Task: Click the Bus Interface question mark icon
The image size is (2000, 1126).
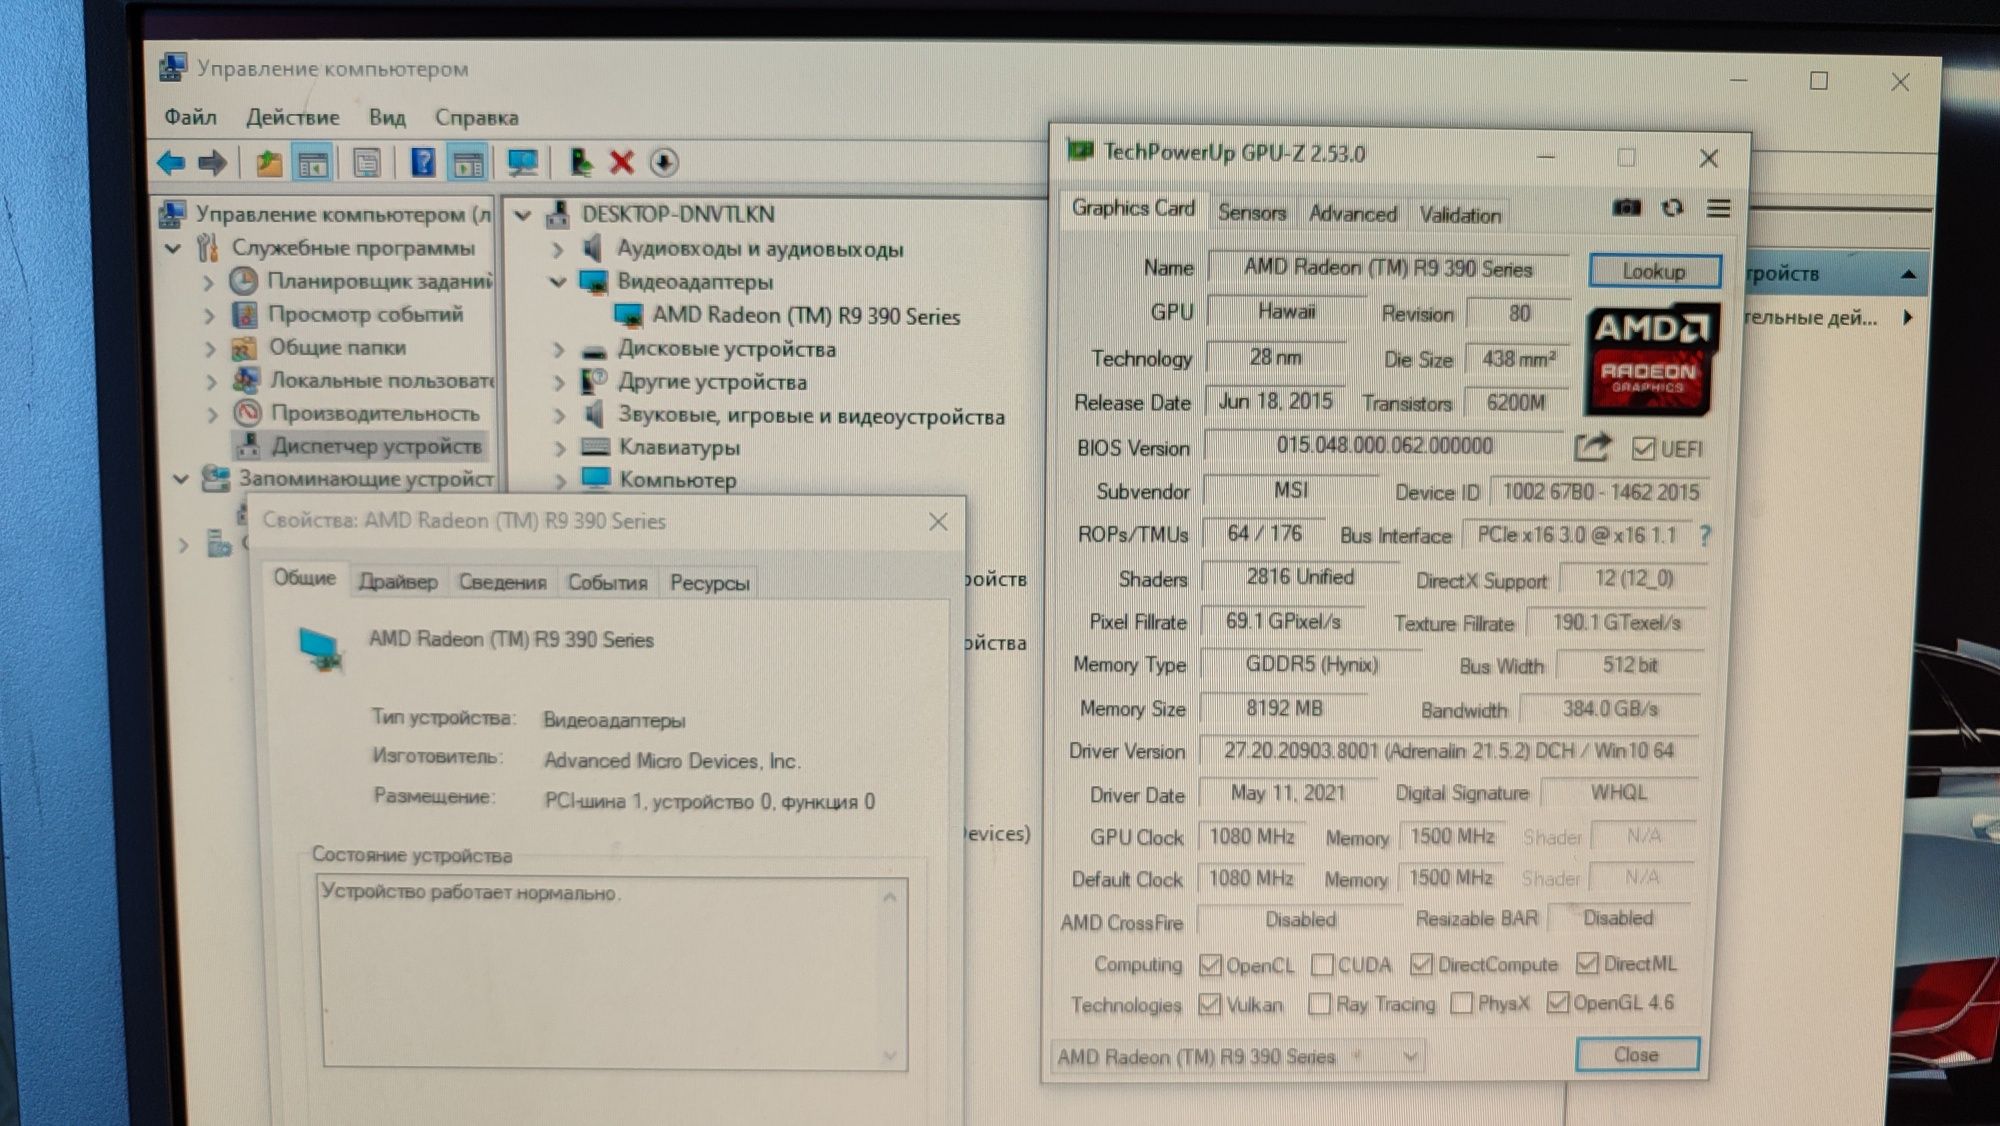Action: 1705,536
